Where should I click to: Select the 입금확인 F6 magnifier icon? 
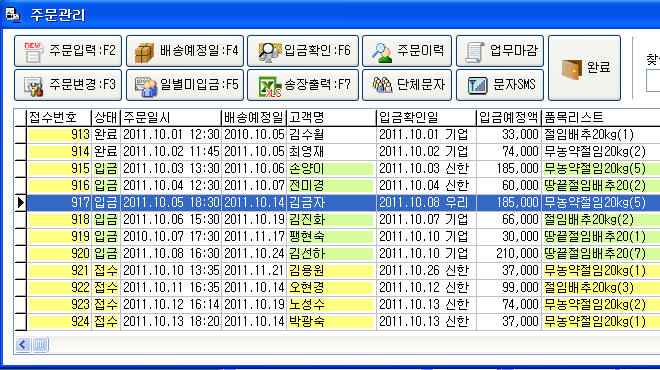pos(269,52)
